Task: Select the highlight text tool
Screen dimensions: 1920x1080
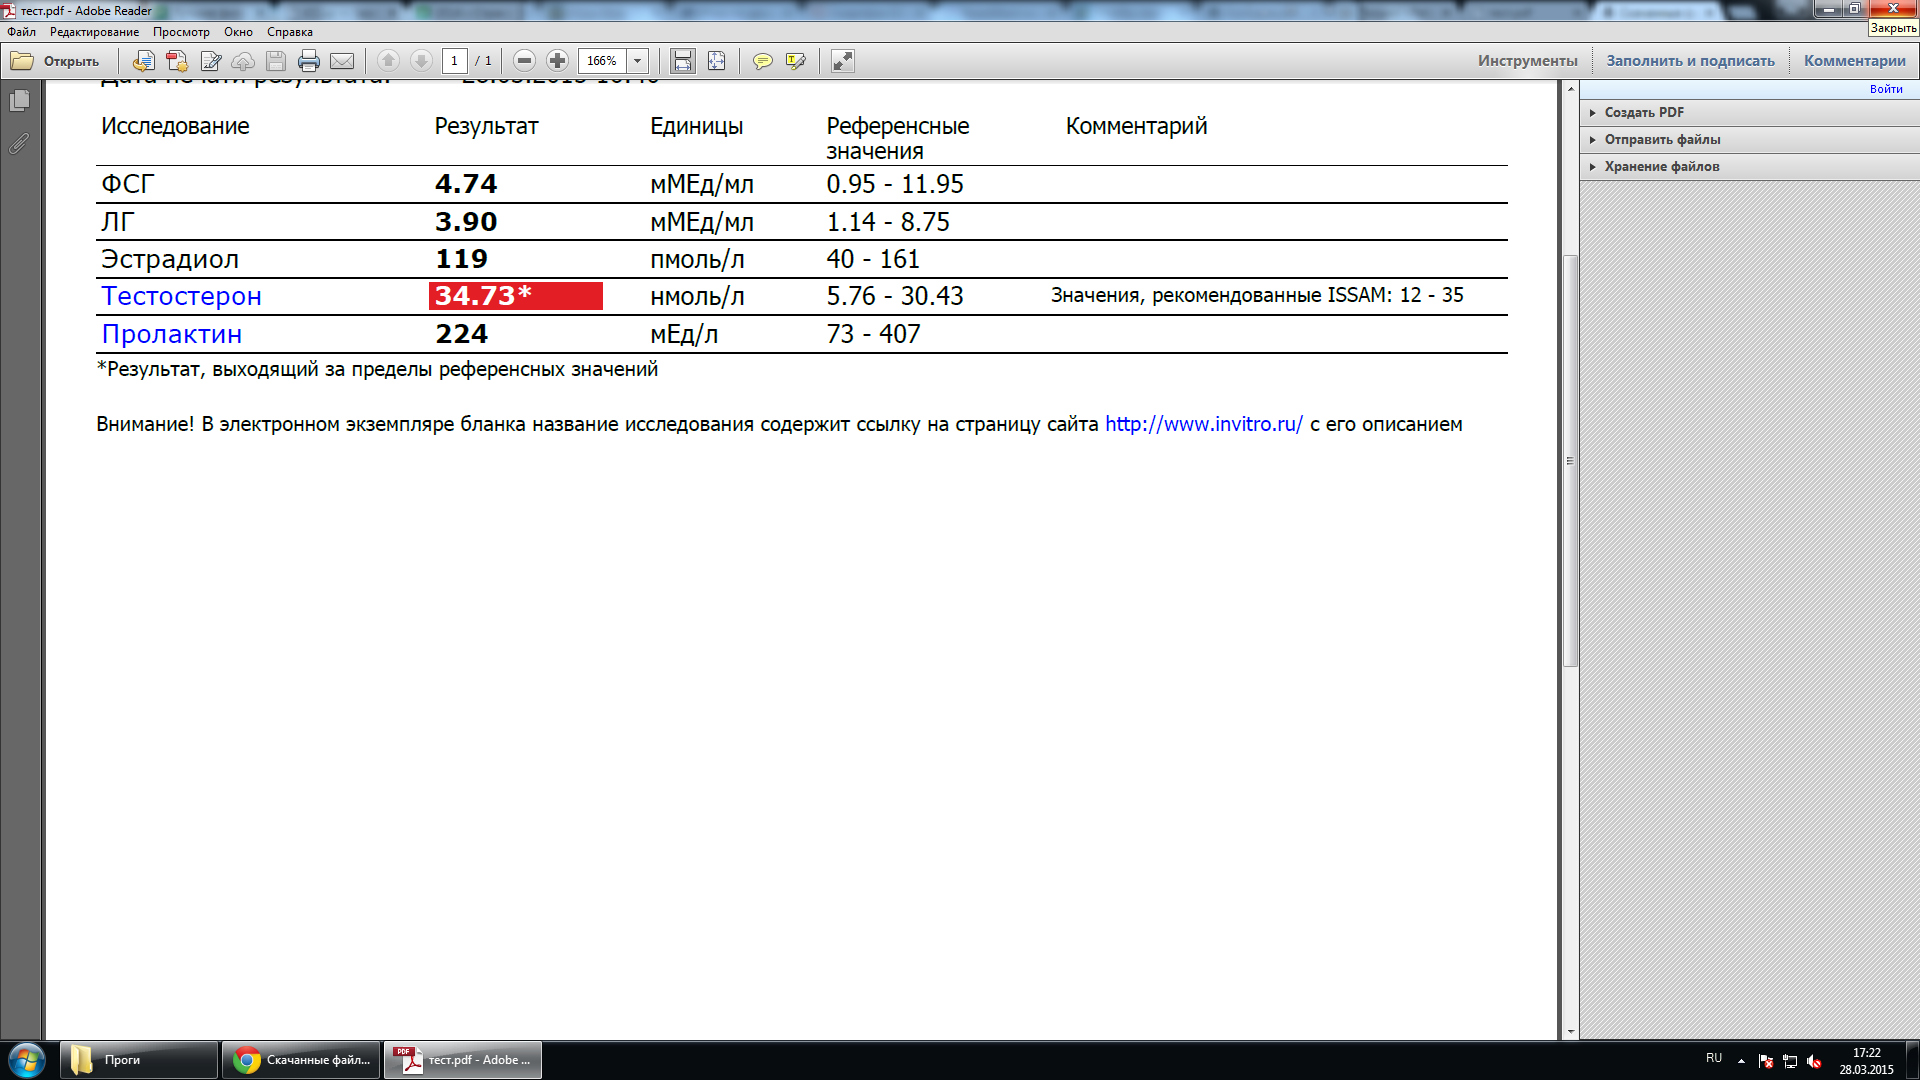Action: (x=796, y=61)
